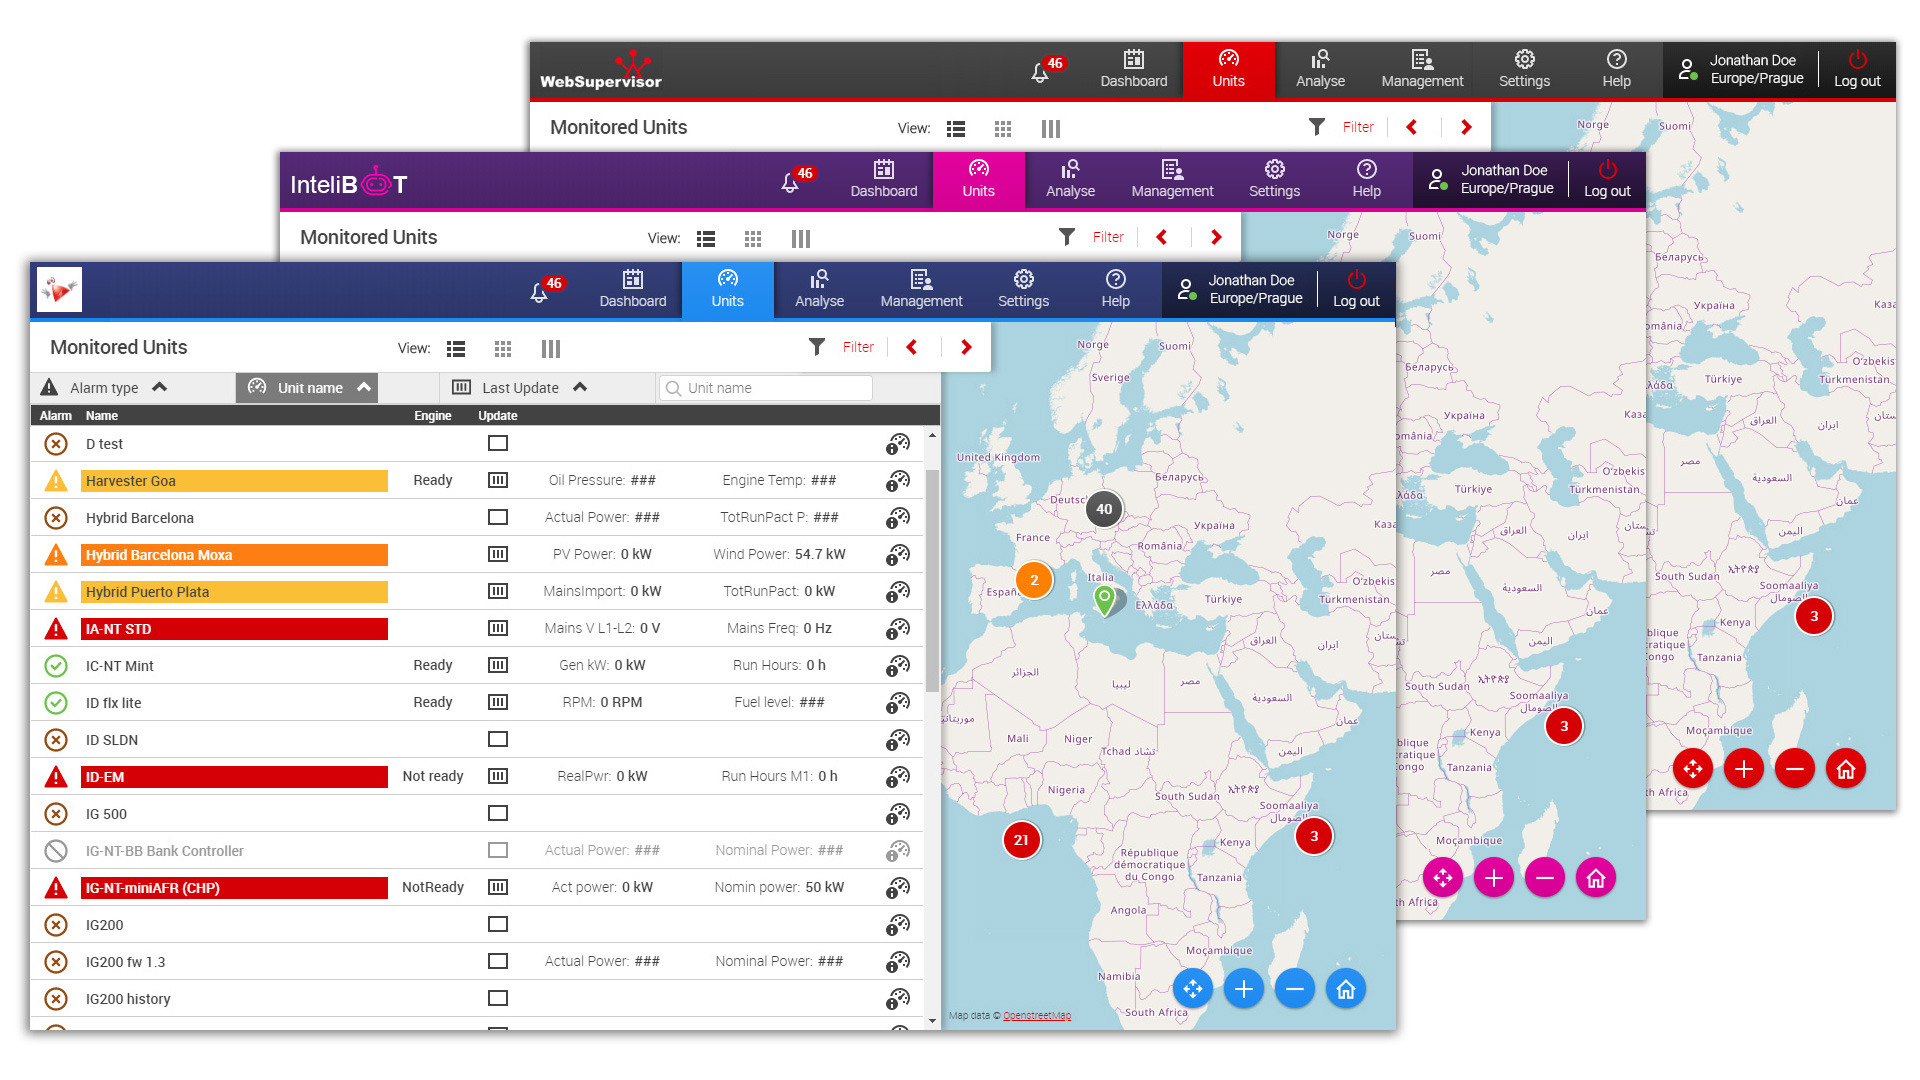Zoom out with blue minus map button

click(1294, 989)
